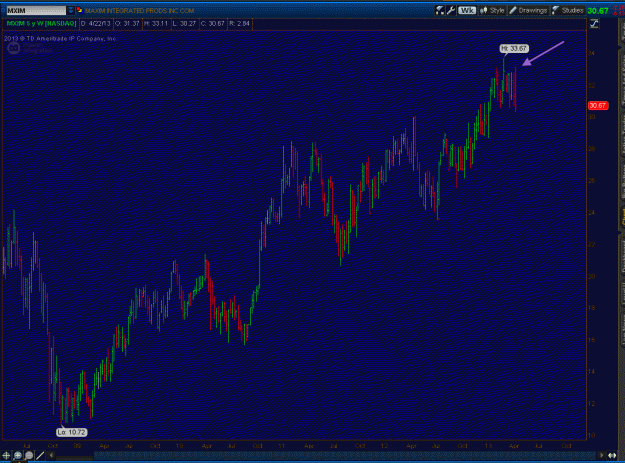Image resolution: width=625 pixels, height=463 pixels.
Task: Open the Style menu
Action: pyautogui.click(x=492, y=10)
